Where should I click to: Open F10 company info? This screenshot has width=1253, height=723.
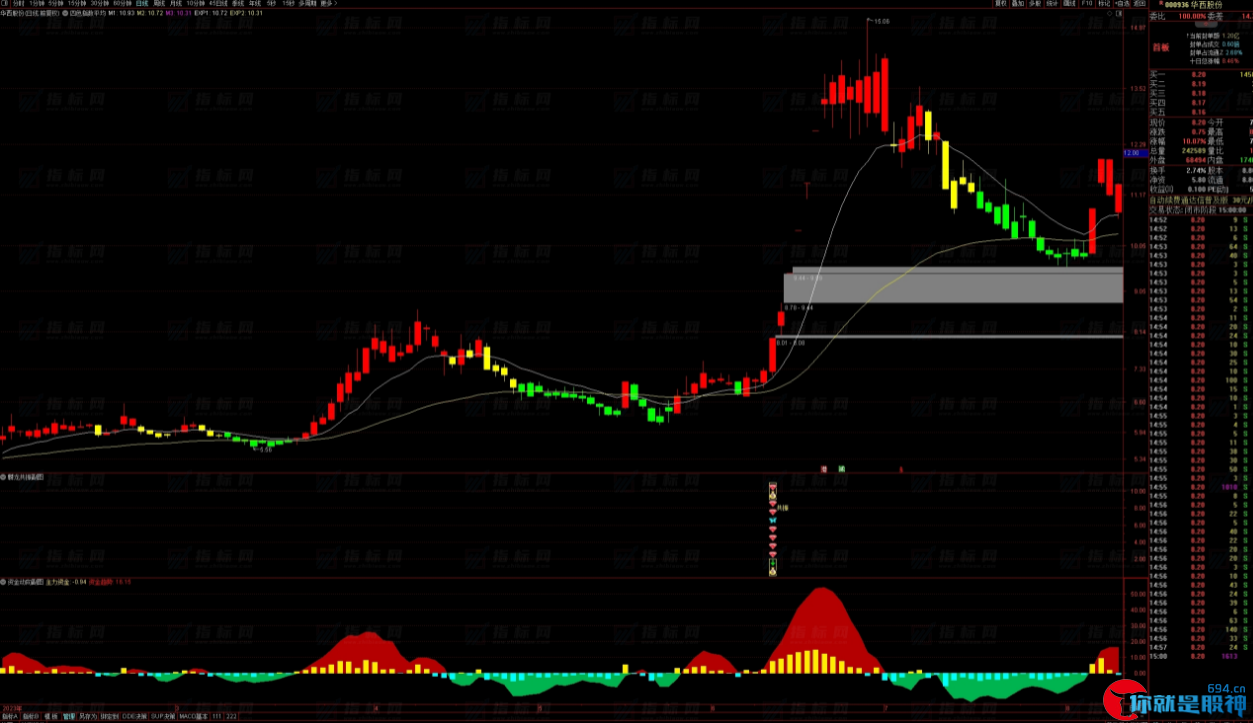(1087, 4)
